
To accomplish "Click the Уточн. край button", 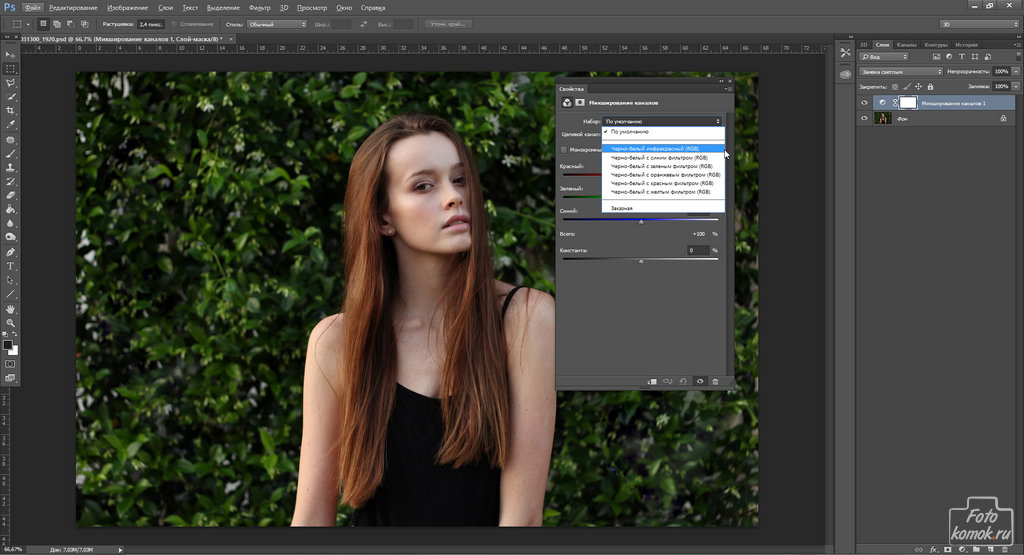I will coord(447,24).
